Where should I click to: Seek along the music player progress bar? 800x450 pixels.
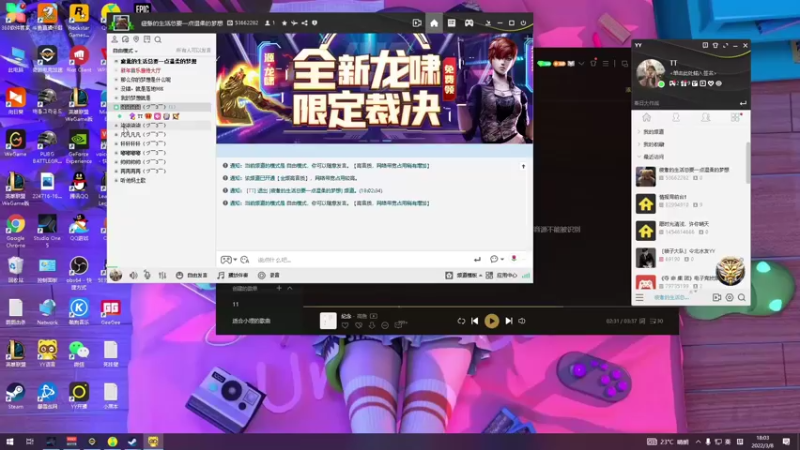point(490,307)
